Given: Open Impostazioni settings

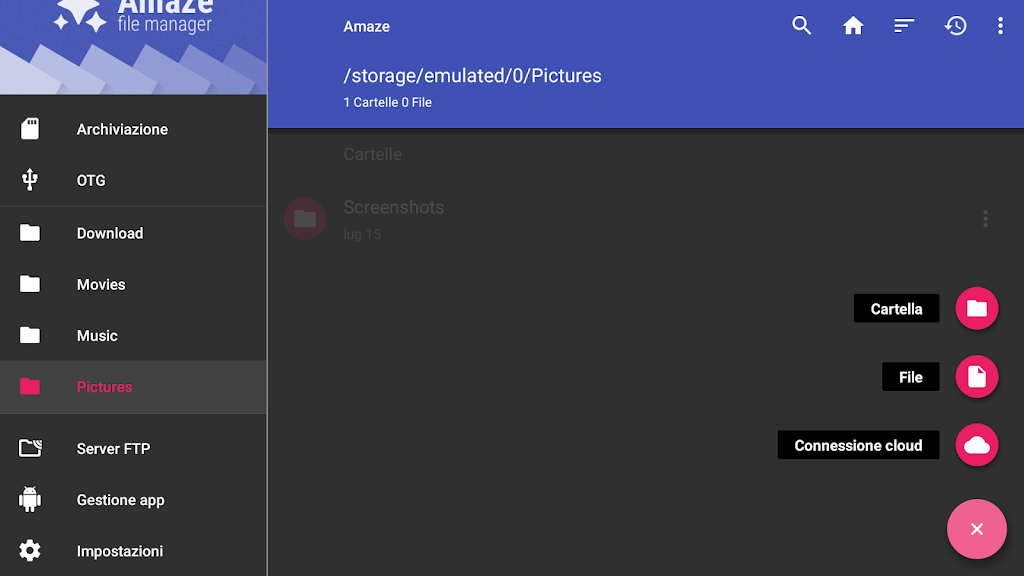Looking at the screenshot, I should pyautogui.click(x=119, y=551).
